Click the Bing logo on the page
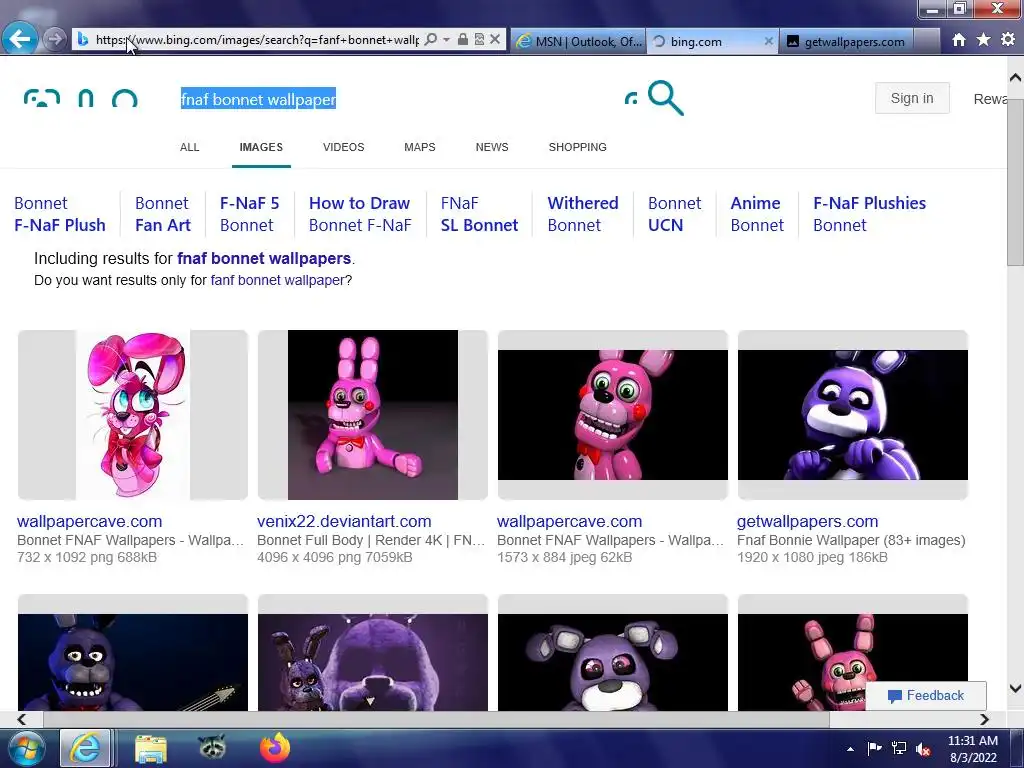The width and height of the screenshot is (1024, 768). pyautogui.click(x=80, y=99)
